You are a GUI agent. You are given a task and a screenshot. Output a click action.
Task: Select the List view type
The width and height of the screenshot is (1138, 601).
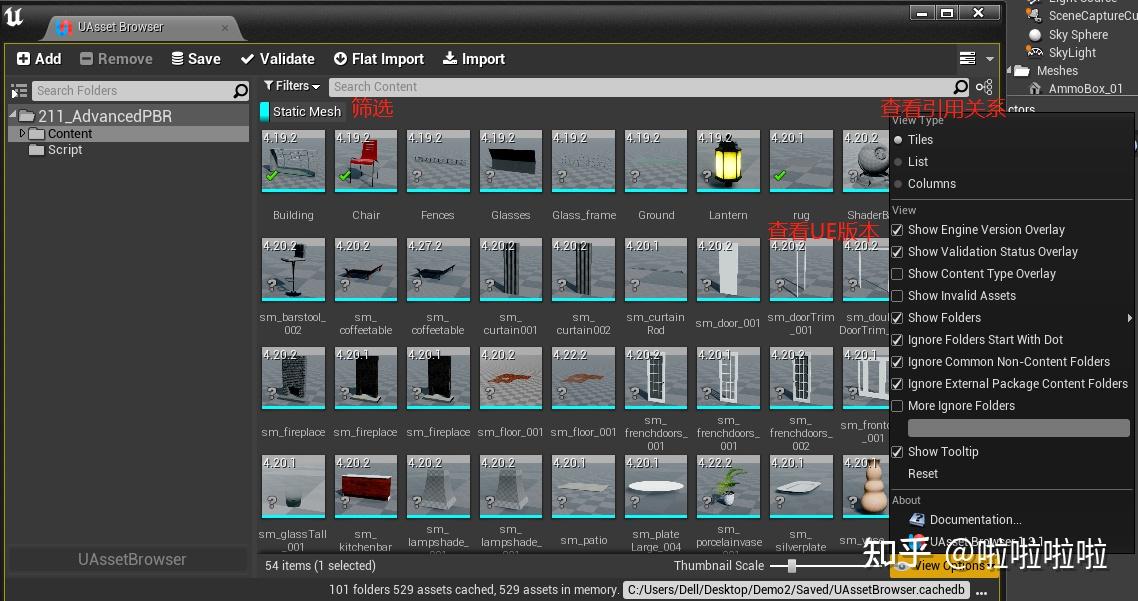coord(912,162)
